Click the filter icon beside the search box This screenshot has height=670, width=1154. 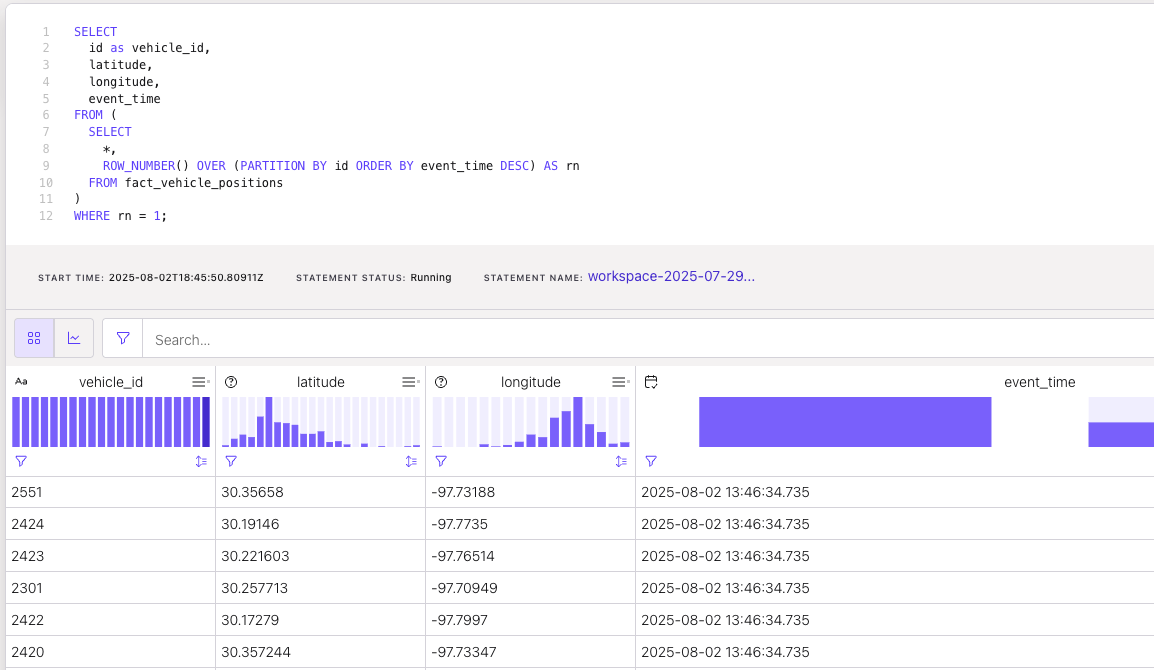123,339
